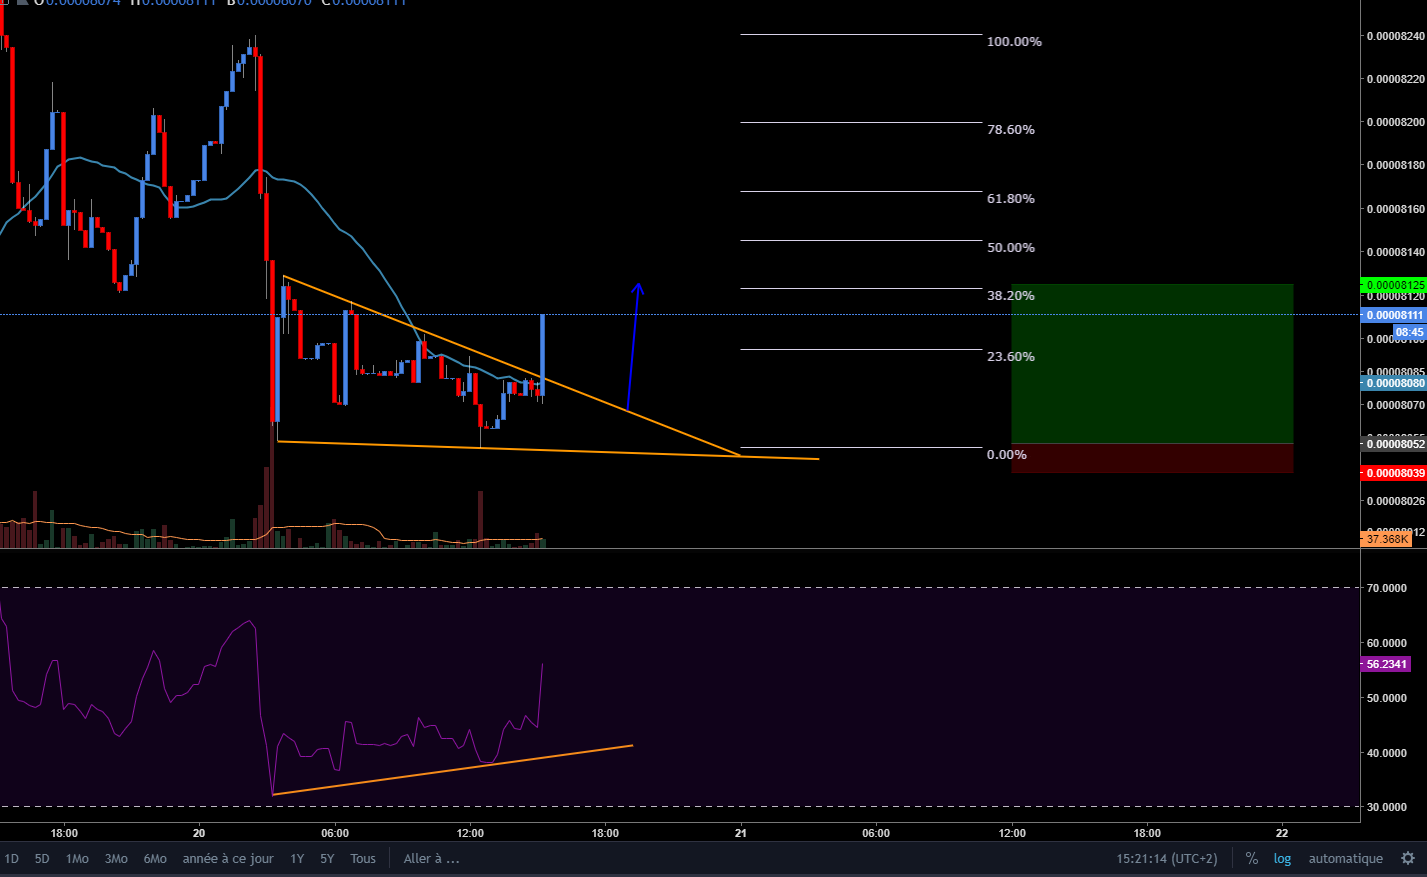The width and height of the screenshot is (1427, 877).
Task: Click the 0.00008180 price axis label
Action: tap(1396, 165)
